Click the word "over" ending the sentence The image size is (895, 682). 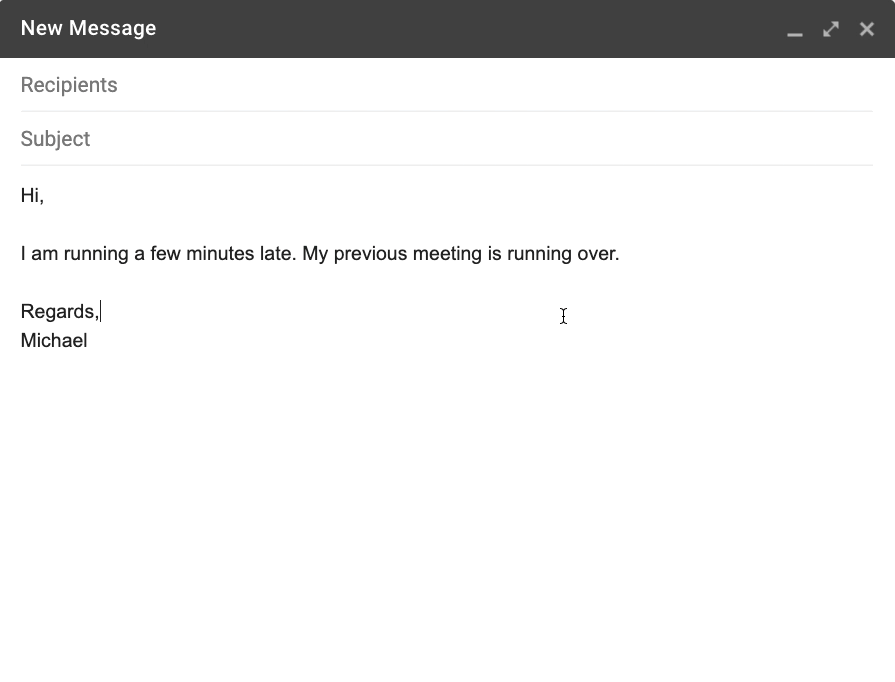pos(597,254)
